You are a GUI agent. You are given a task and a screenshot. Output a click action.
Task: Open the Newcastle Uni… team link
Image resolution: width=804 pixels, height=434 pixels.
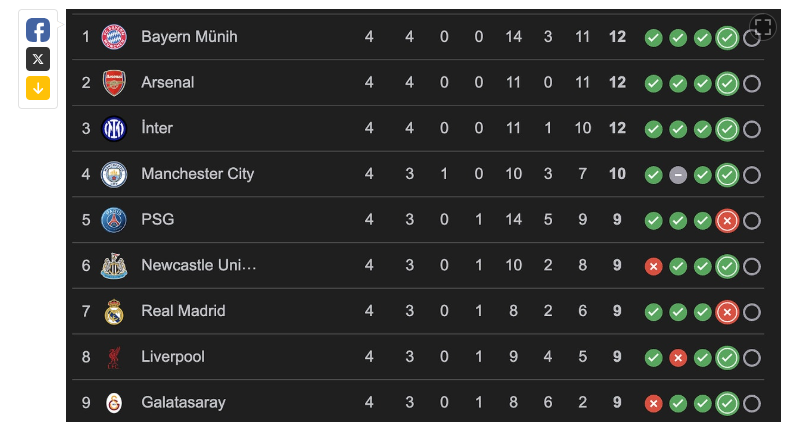(199, 266)
